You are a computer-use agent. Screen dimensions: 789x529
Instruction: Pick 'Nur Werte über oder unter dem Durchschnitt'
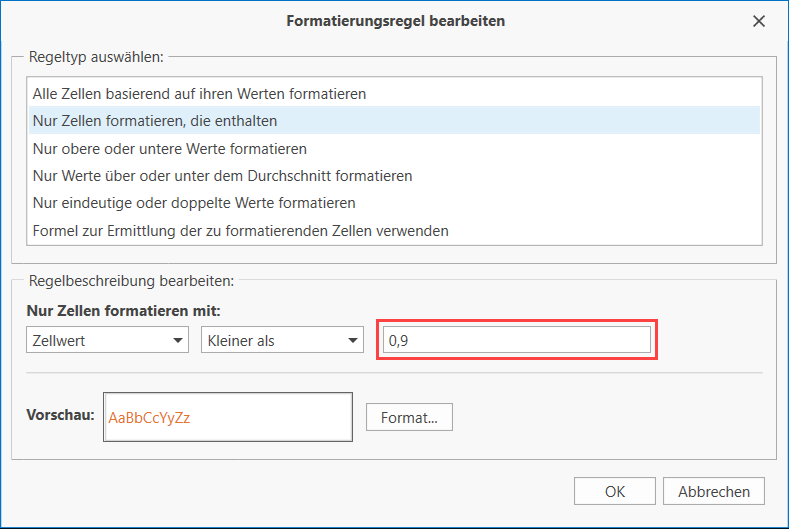[222, 176]
